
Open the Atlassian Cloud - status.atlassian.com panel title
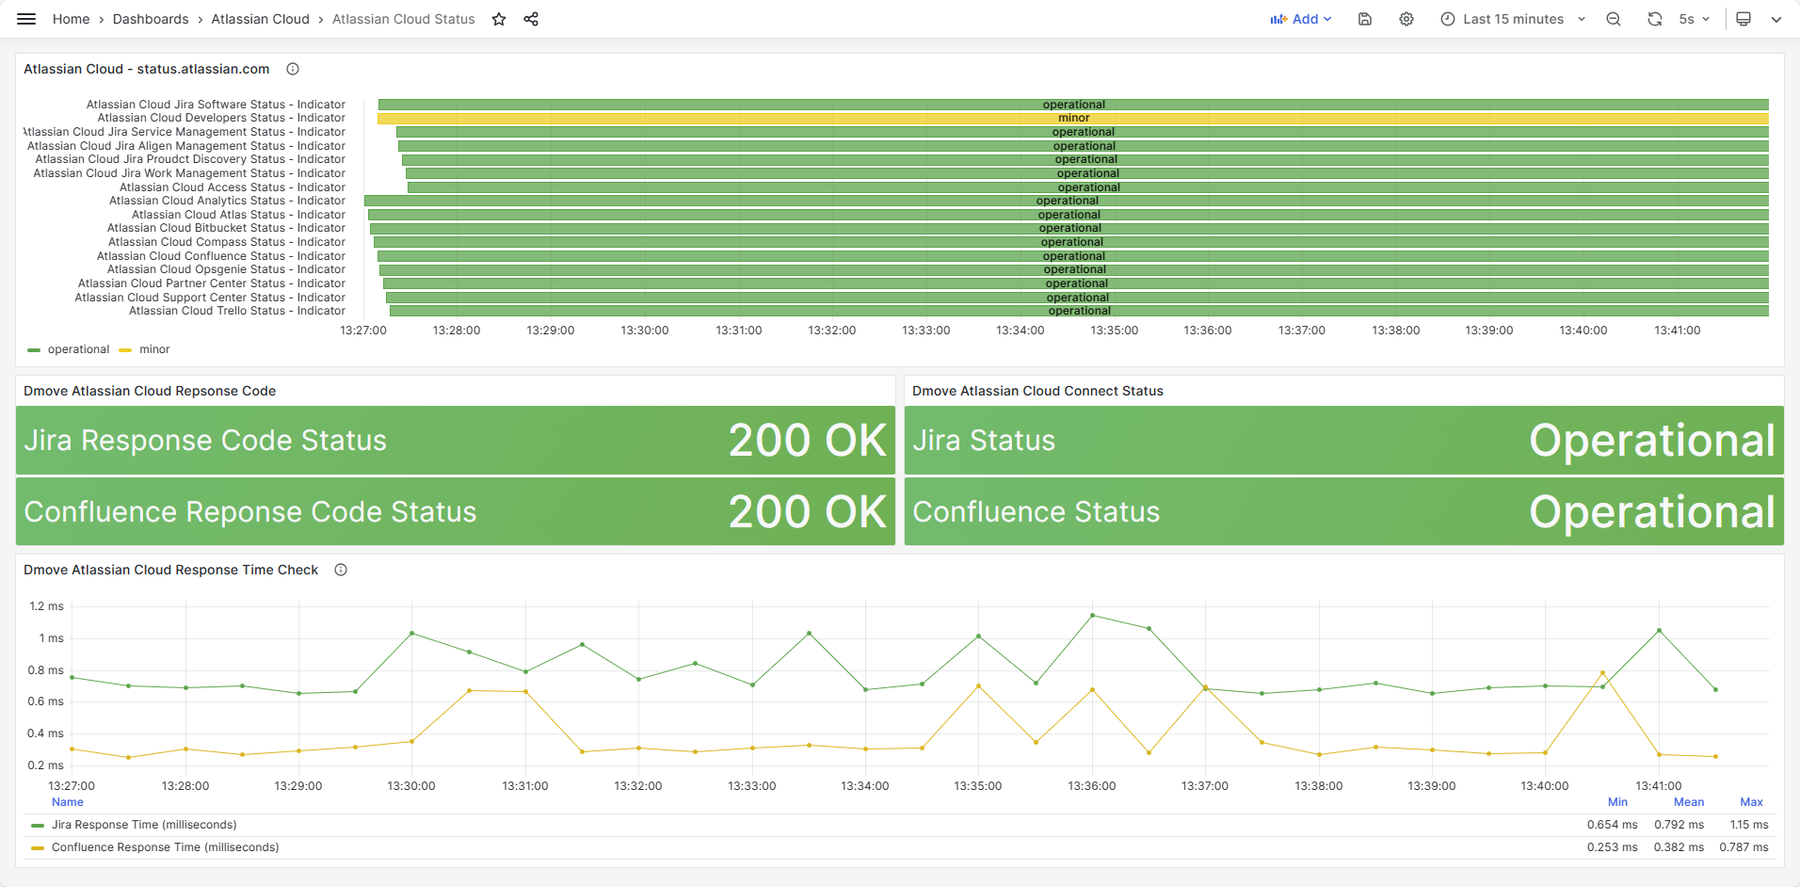point(147,69)
